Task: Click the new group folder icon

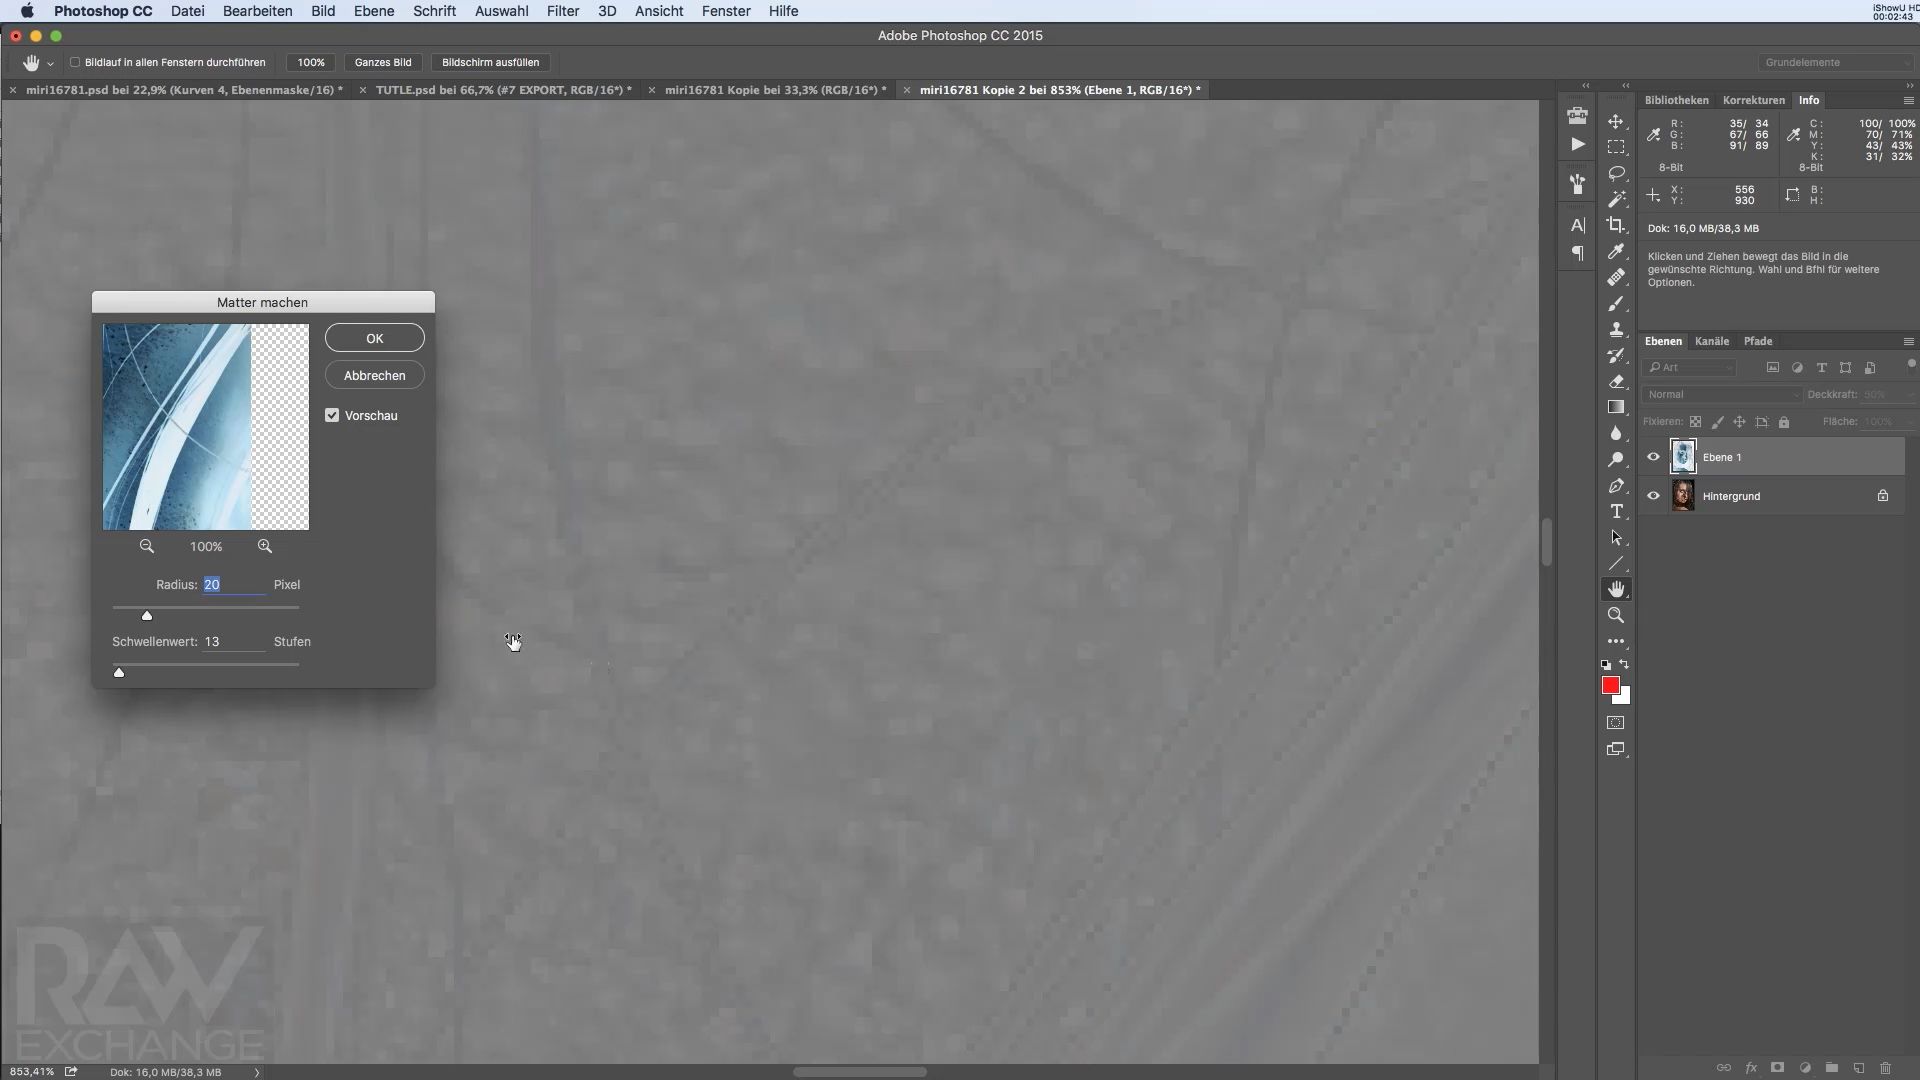Action: [x=1831, y=1068]
